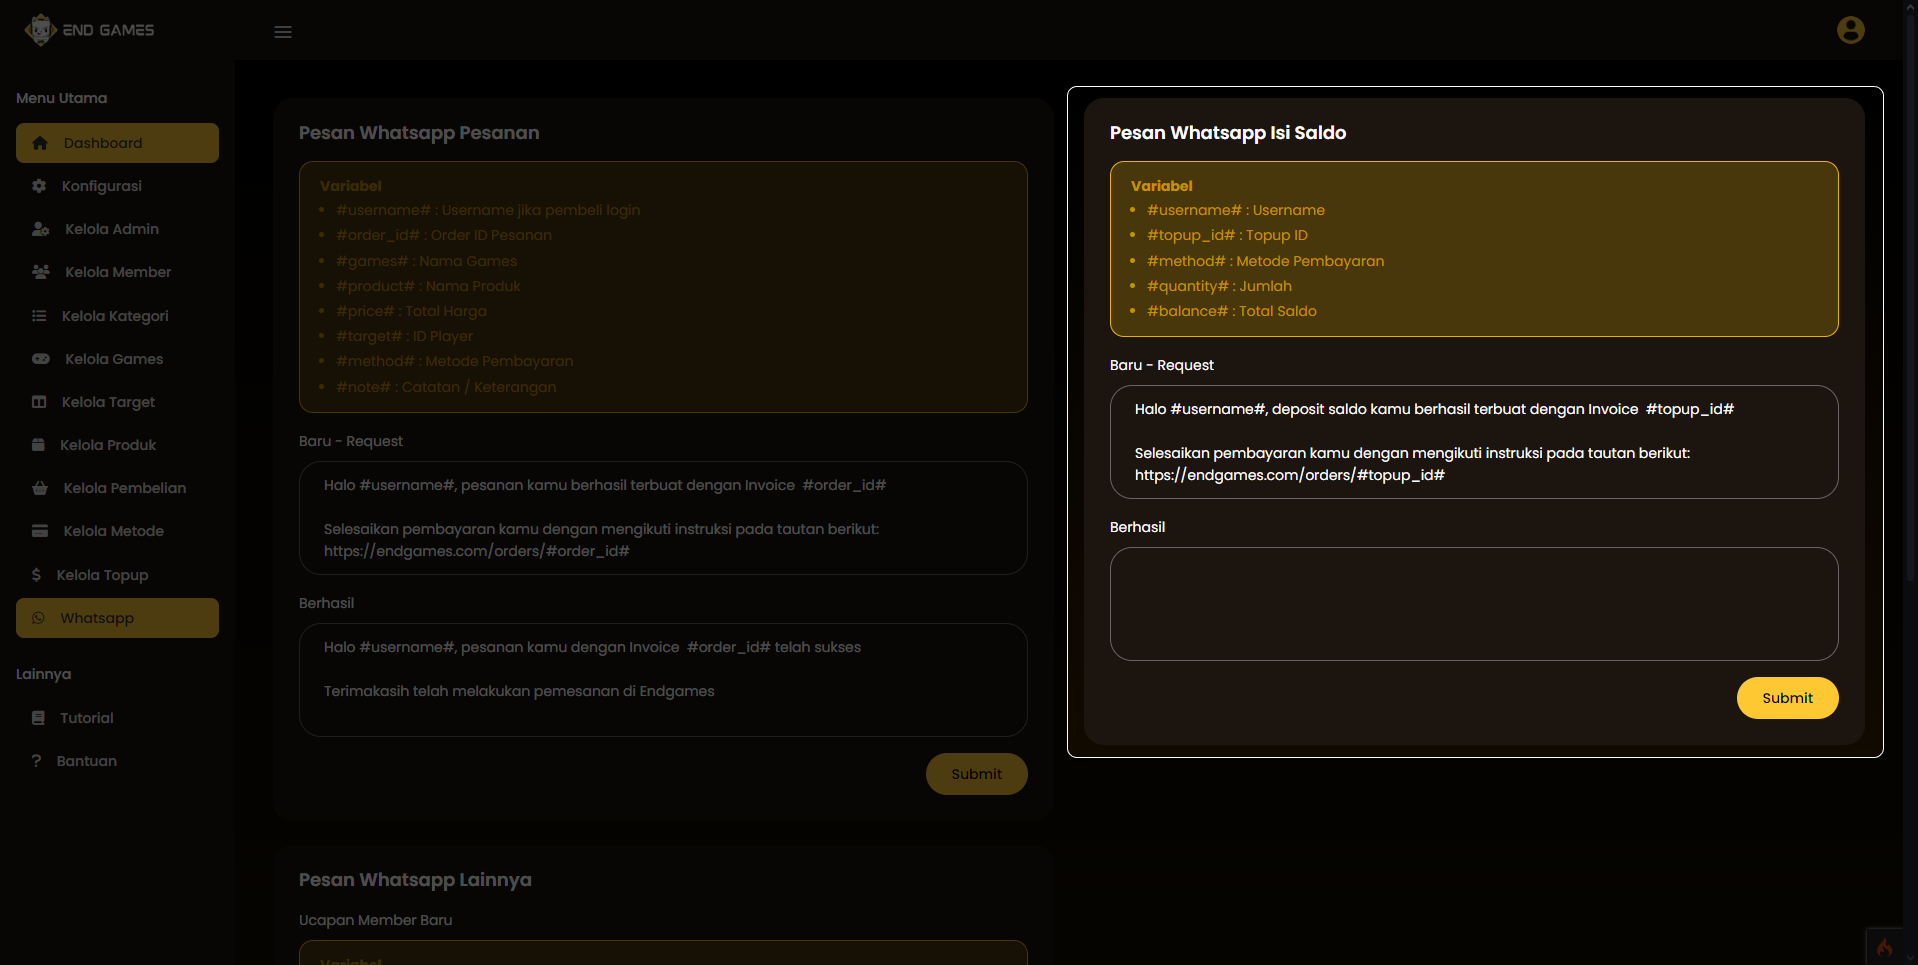Click the Kelola Pembelian basket icon

click(40, 488)
